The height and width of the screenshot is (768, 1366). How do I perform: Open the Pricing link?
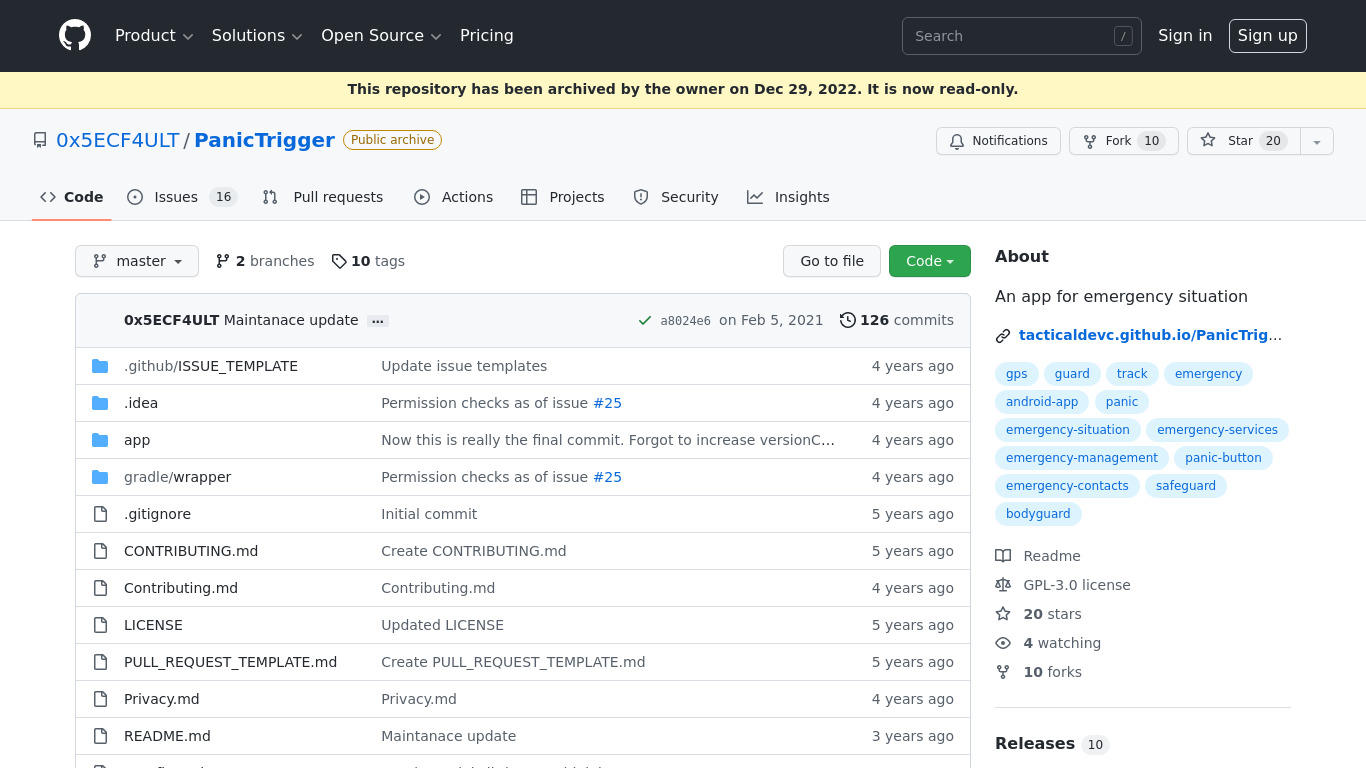click(487, 36)
